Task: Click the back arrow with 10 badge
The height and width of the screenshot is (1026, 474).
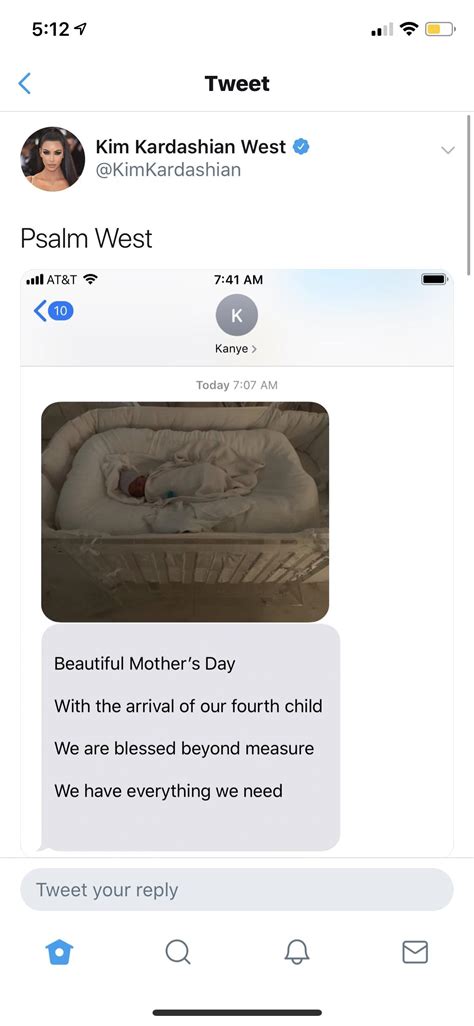Action: point(53,311)
